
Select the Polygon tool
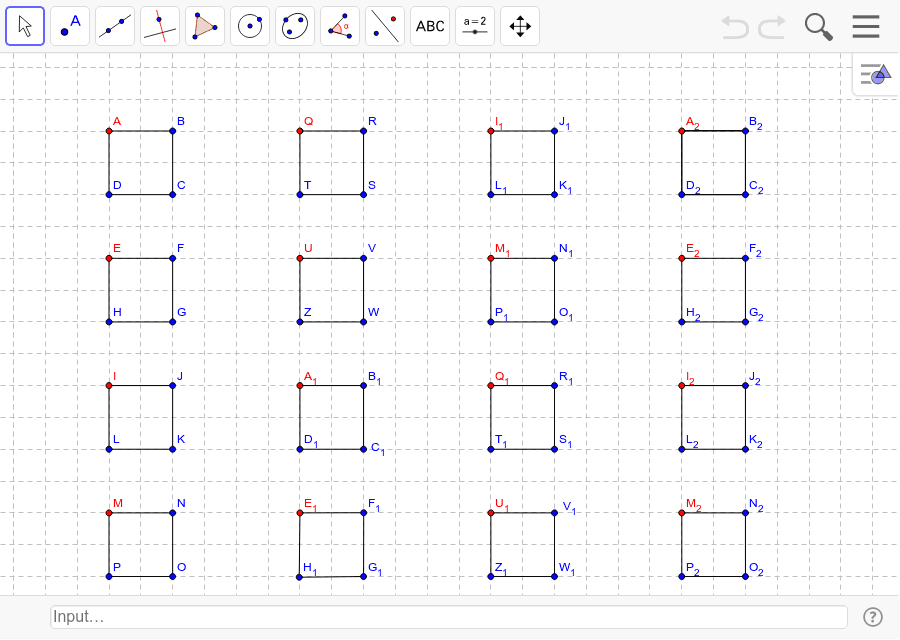[204, 25]
